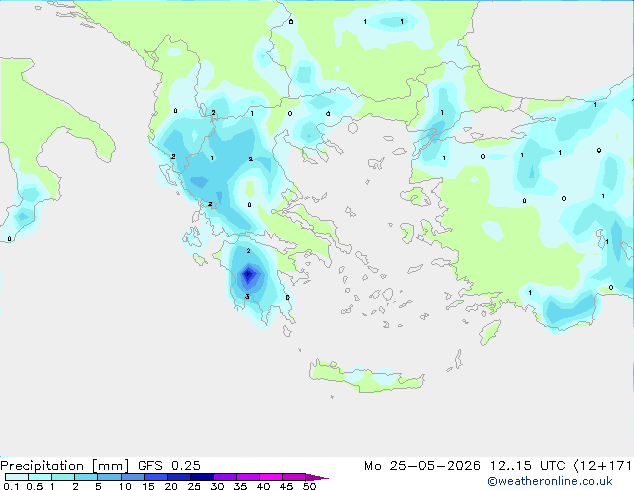Viewport: 634px width, 490px height.
Task: Pick the 10–15 mm legend swatch
Action: pos(132,477)
